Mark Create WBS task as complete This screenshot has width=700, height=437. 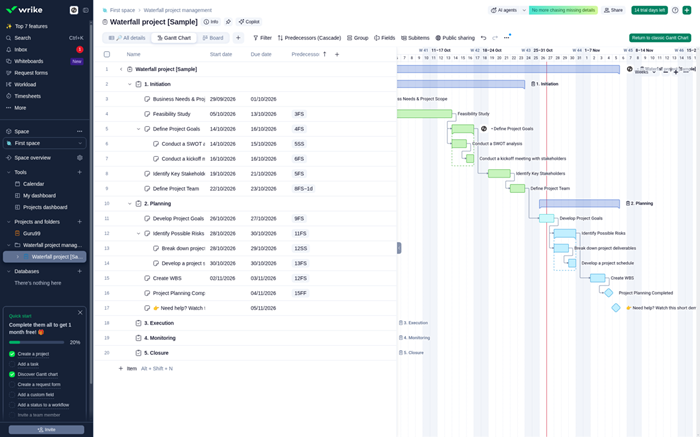[147, 278]
